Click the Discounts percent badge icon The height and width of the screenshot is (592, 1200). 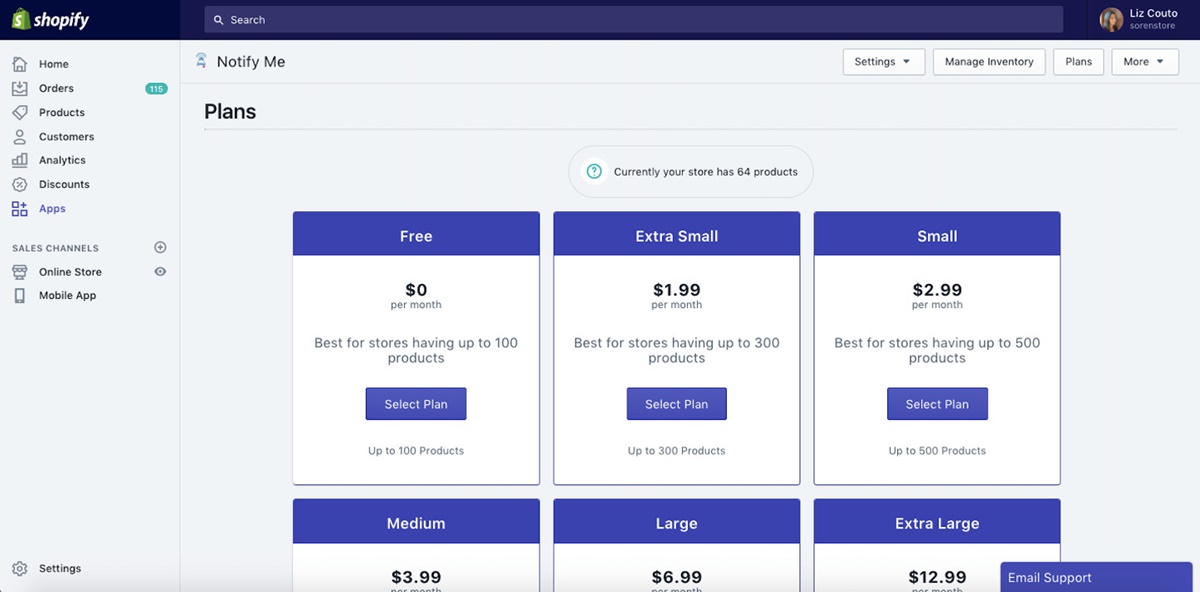(20, 184)
